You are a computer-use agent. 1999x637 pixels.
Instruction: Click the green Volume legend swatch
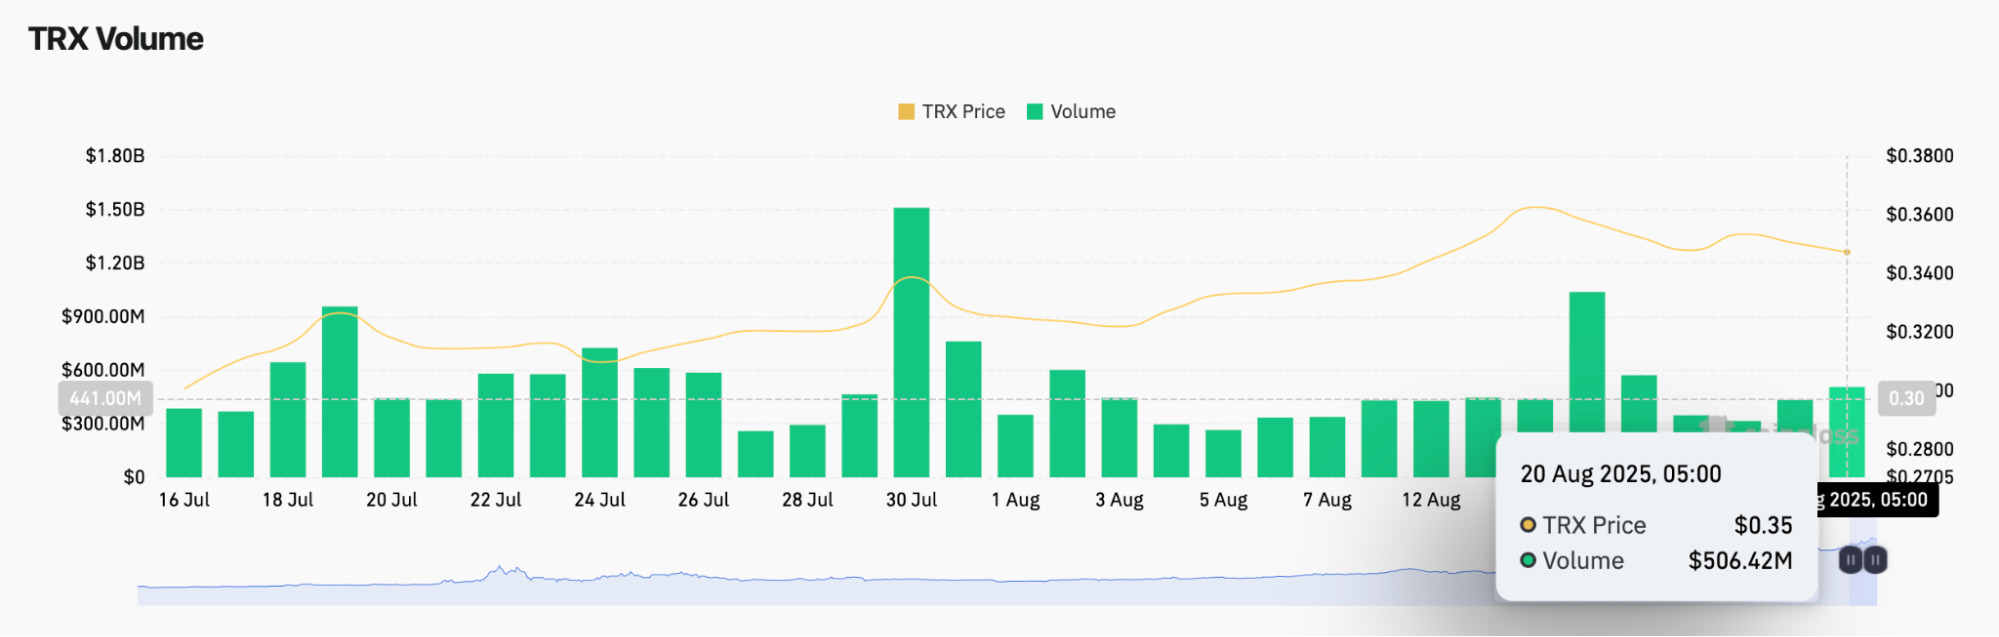1035,112
